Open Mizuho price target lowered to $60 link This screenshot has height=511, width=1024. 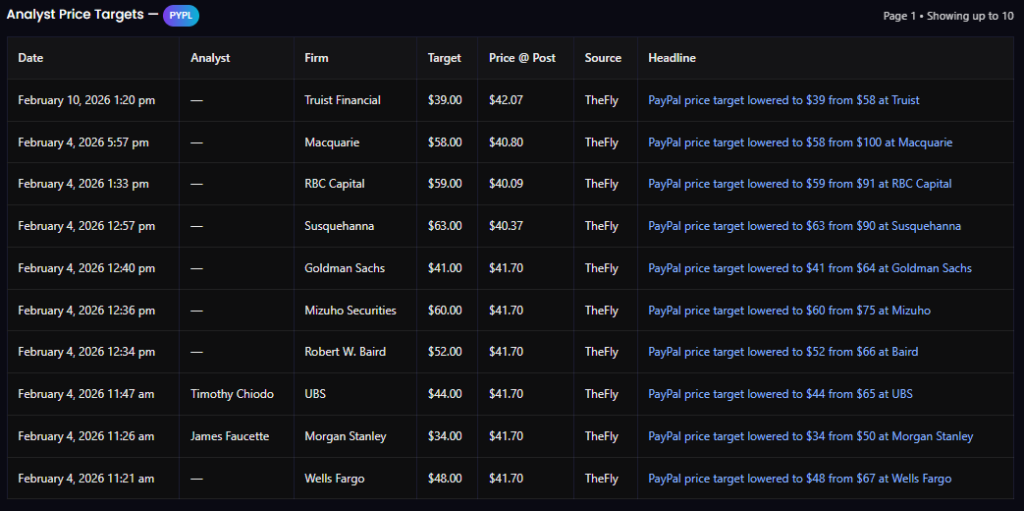(789, 310)
